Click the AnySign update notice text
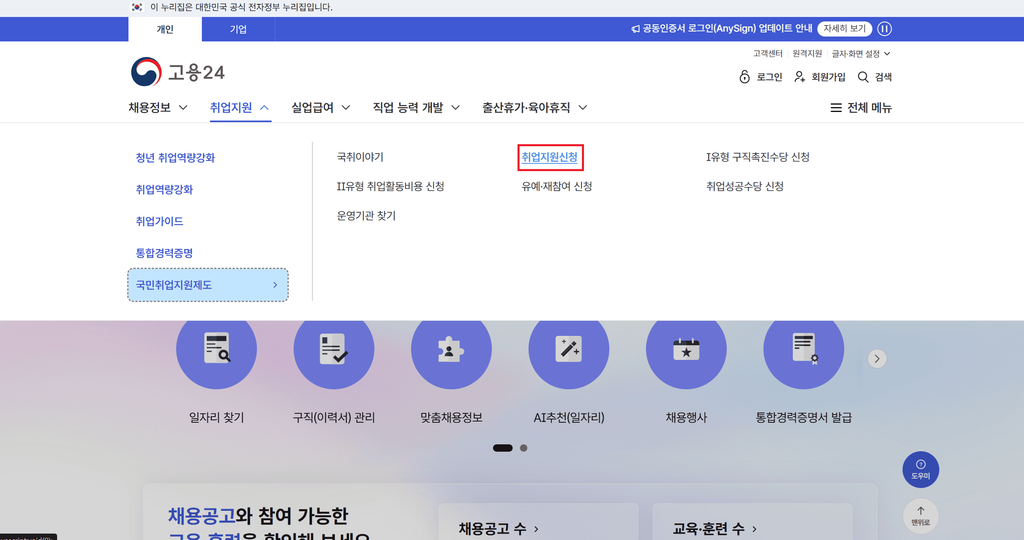This screenshot has width=1024, height=540. click(x=728, y=29)
